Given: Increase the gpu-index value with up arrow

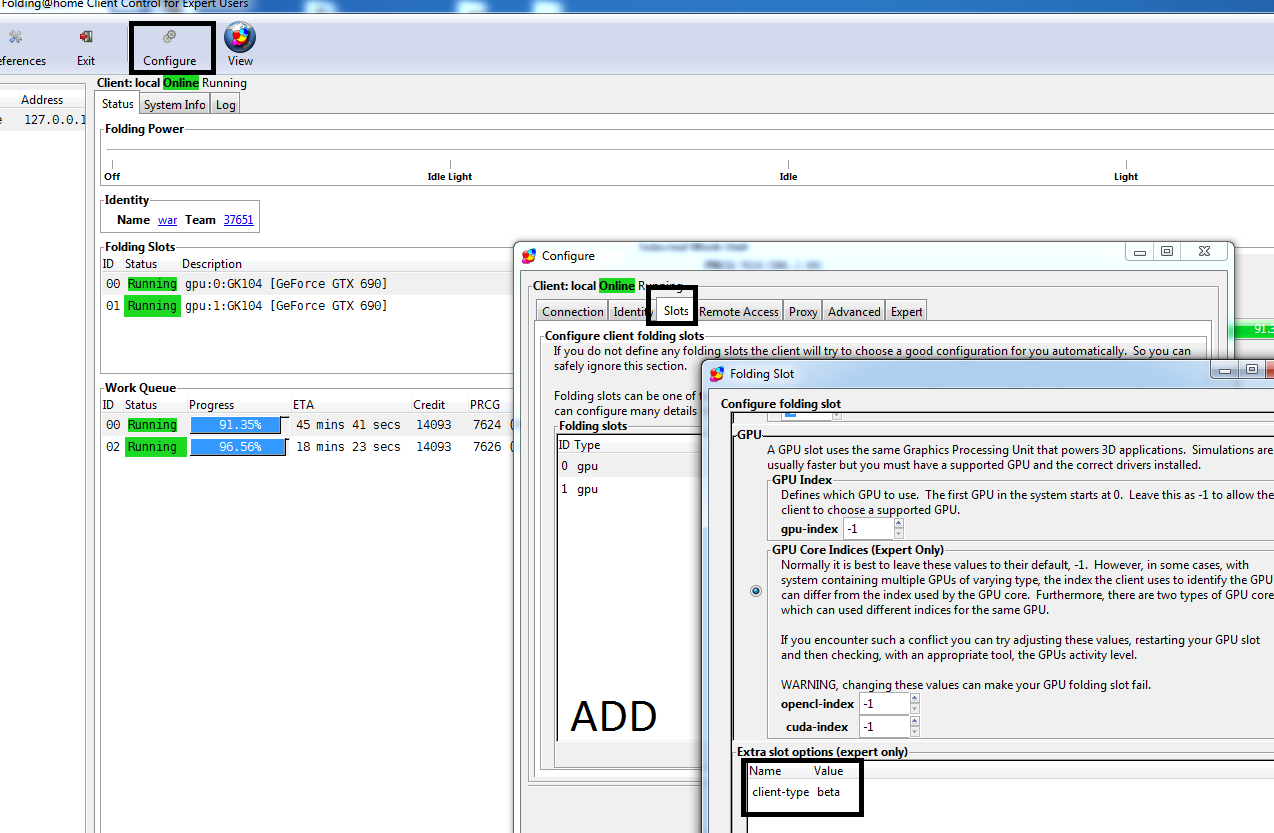Looking at the screenshot, I should 898,522.
